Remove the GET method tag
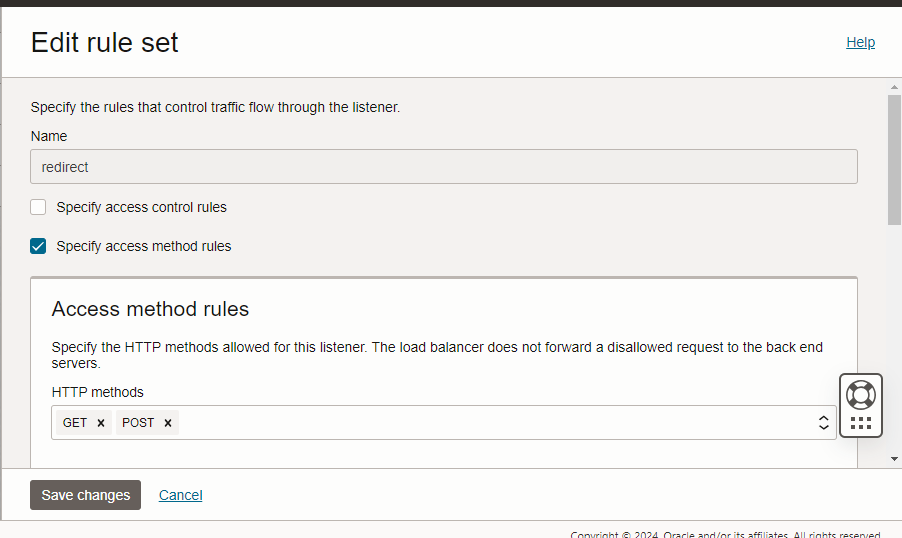This screenshot has width=902, height=538. pyautogui.click(x=101, y=423)
